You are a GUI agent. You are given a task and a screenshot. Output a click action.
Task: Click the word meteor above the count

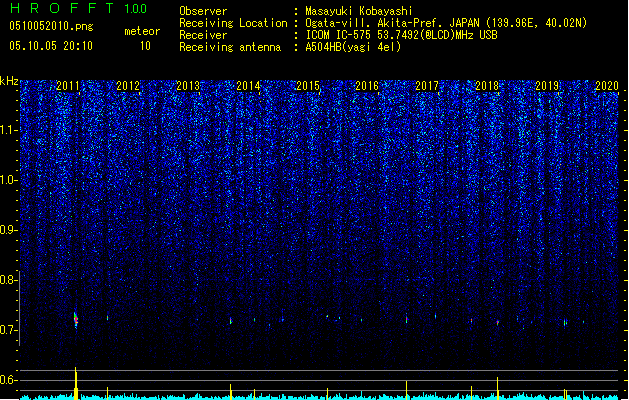142,31
